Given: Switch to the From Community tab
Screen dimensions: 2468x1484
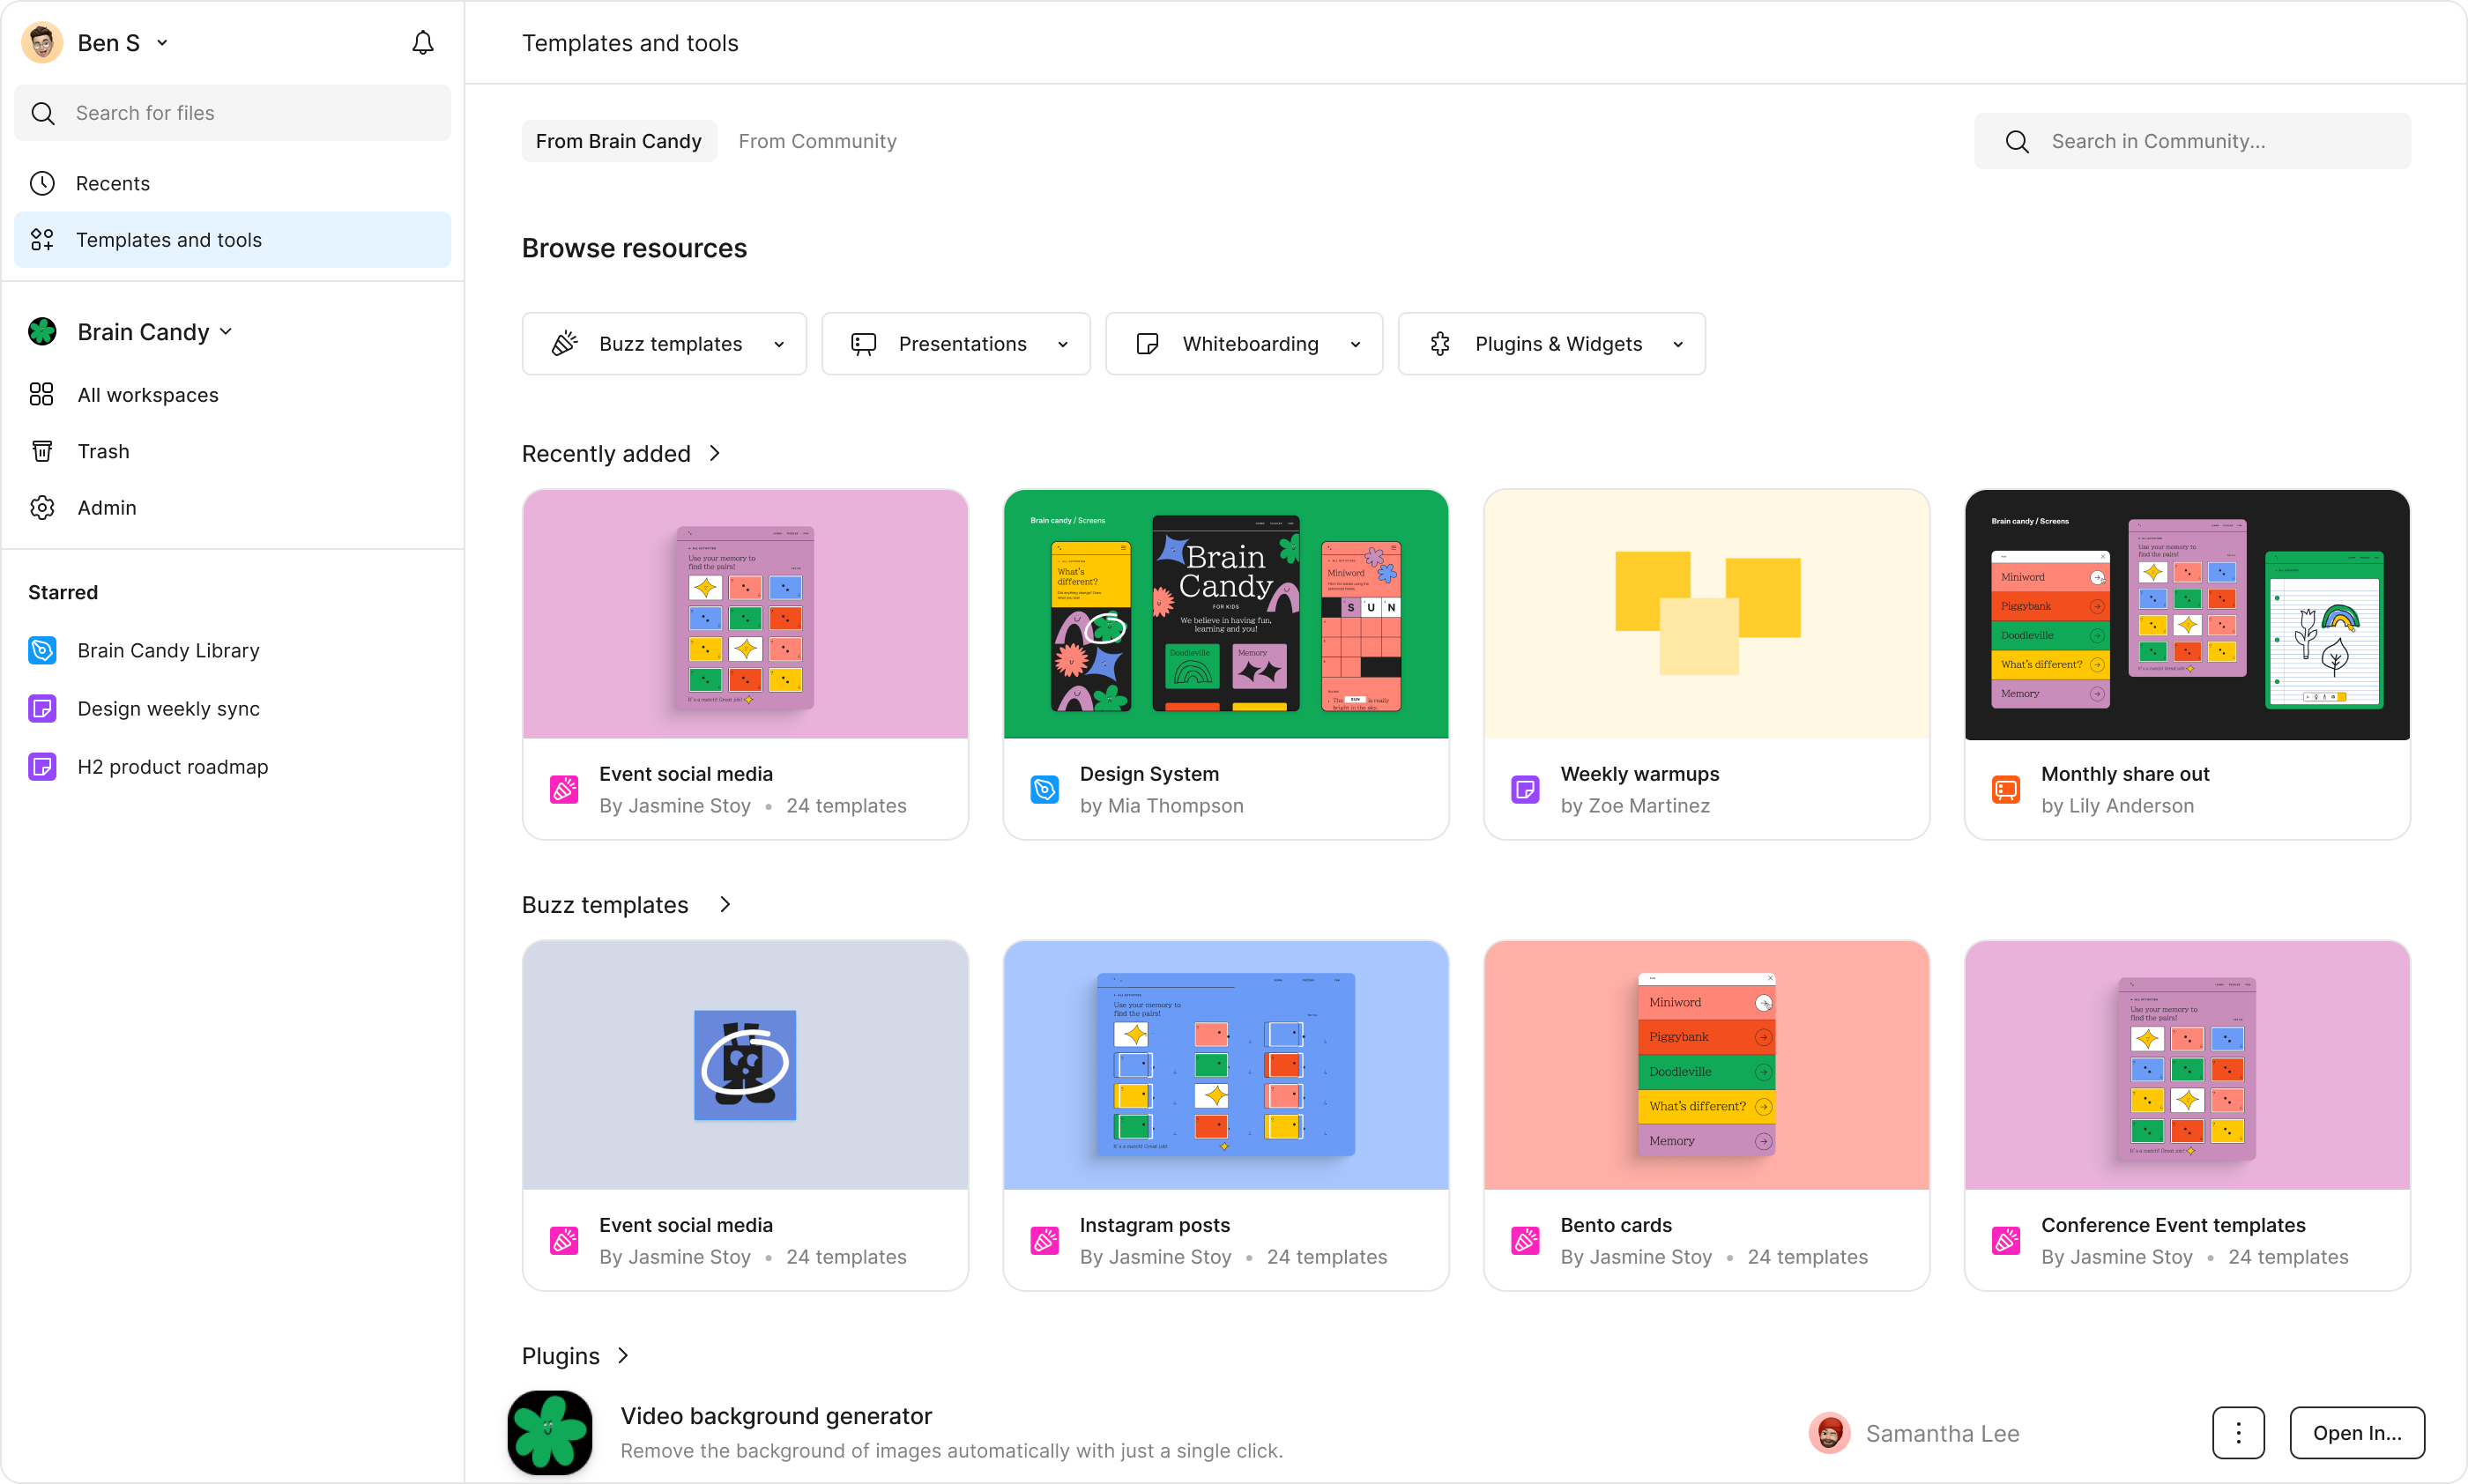Looking at the screenshot, I should (817, 141).
